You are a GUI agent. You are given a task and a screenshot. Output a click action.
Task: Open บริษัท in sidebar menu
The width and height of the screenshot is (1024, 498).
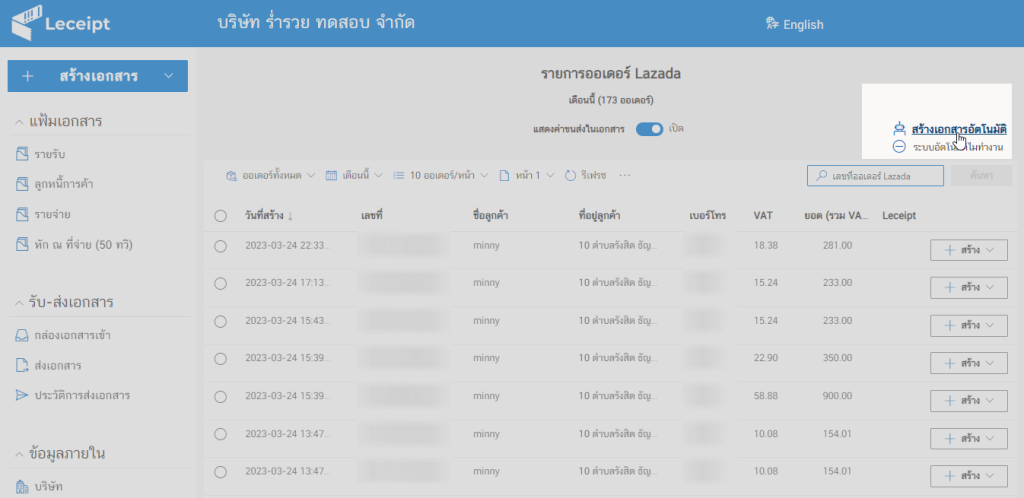(49, 486)
